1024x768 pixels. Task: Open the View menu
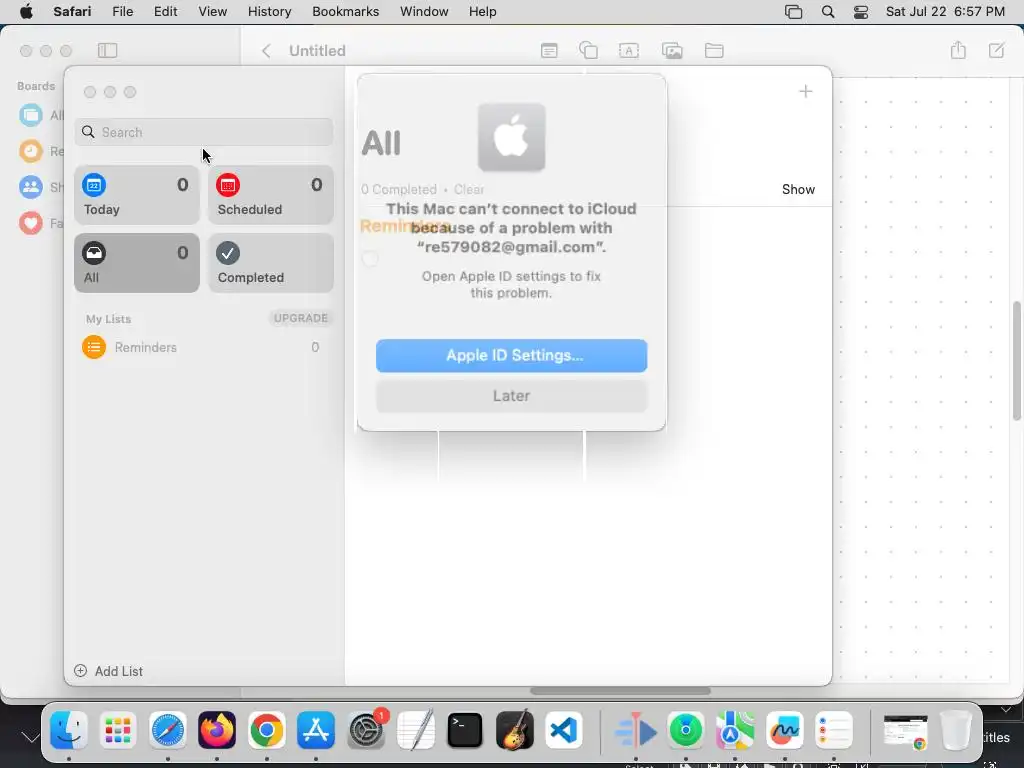pyautogui.click(x=212, y=11)
